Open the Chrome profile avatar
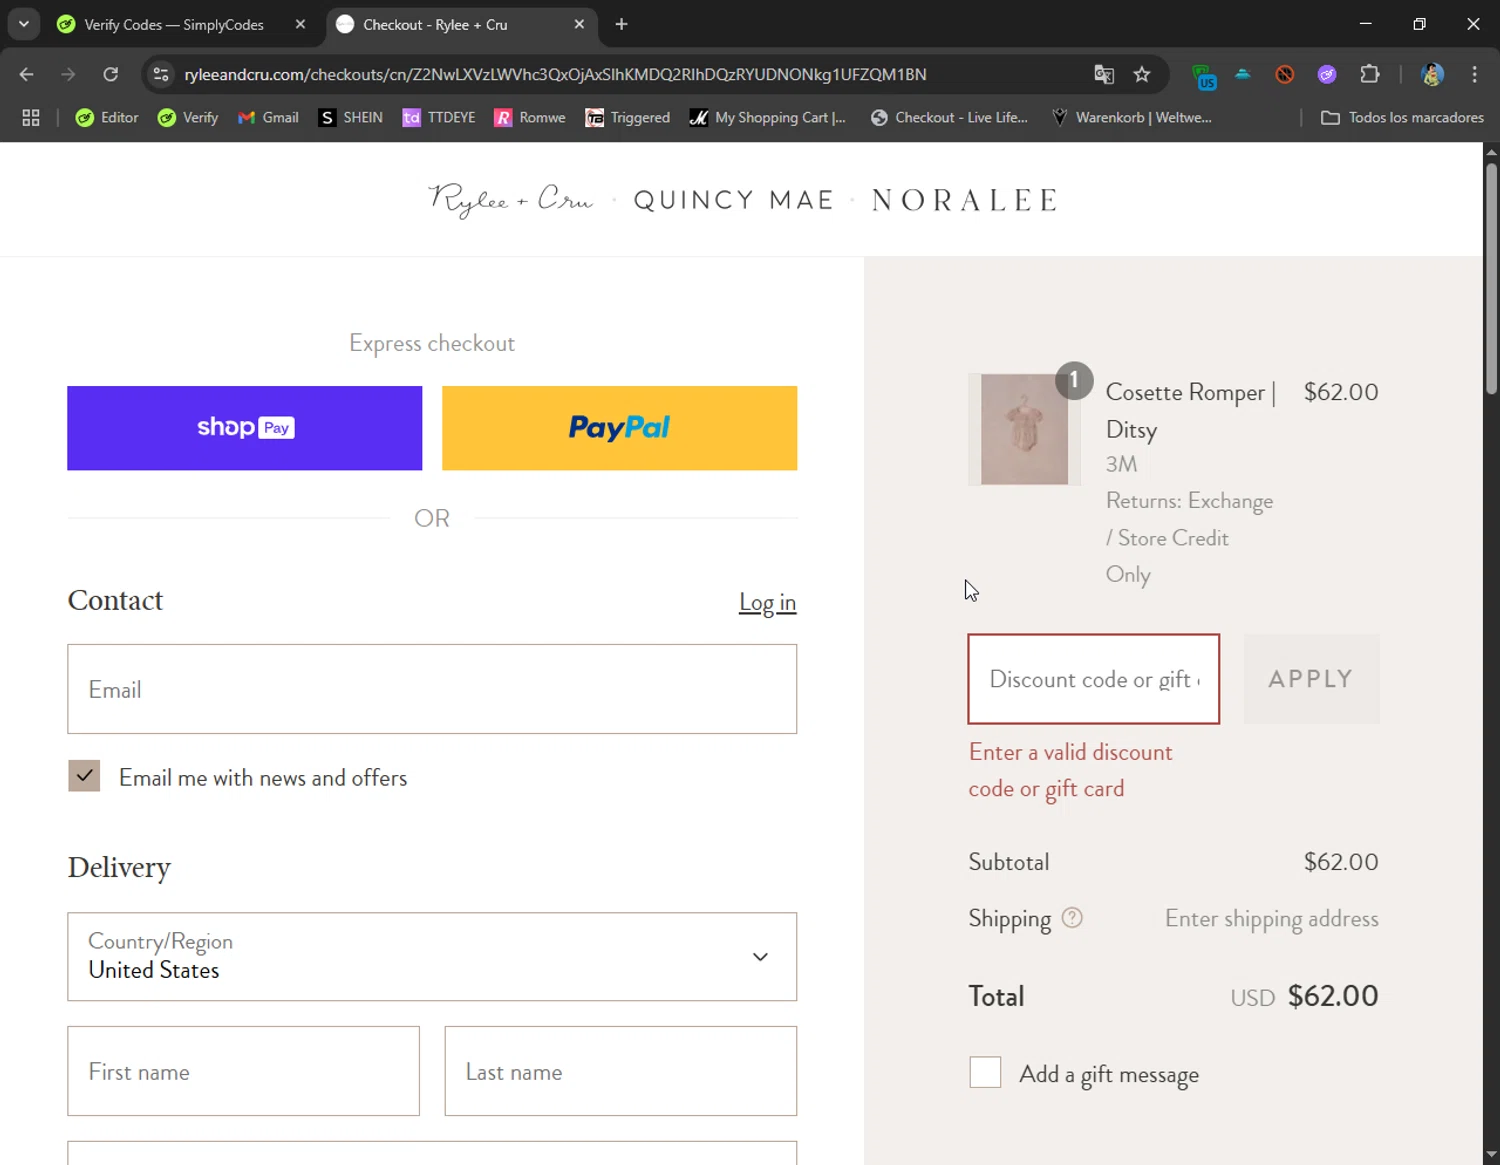 pos(1432,74)
